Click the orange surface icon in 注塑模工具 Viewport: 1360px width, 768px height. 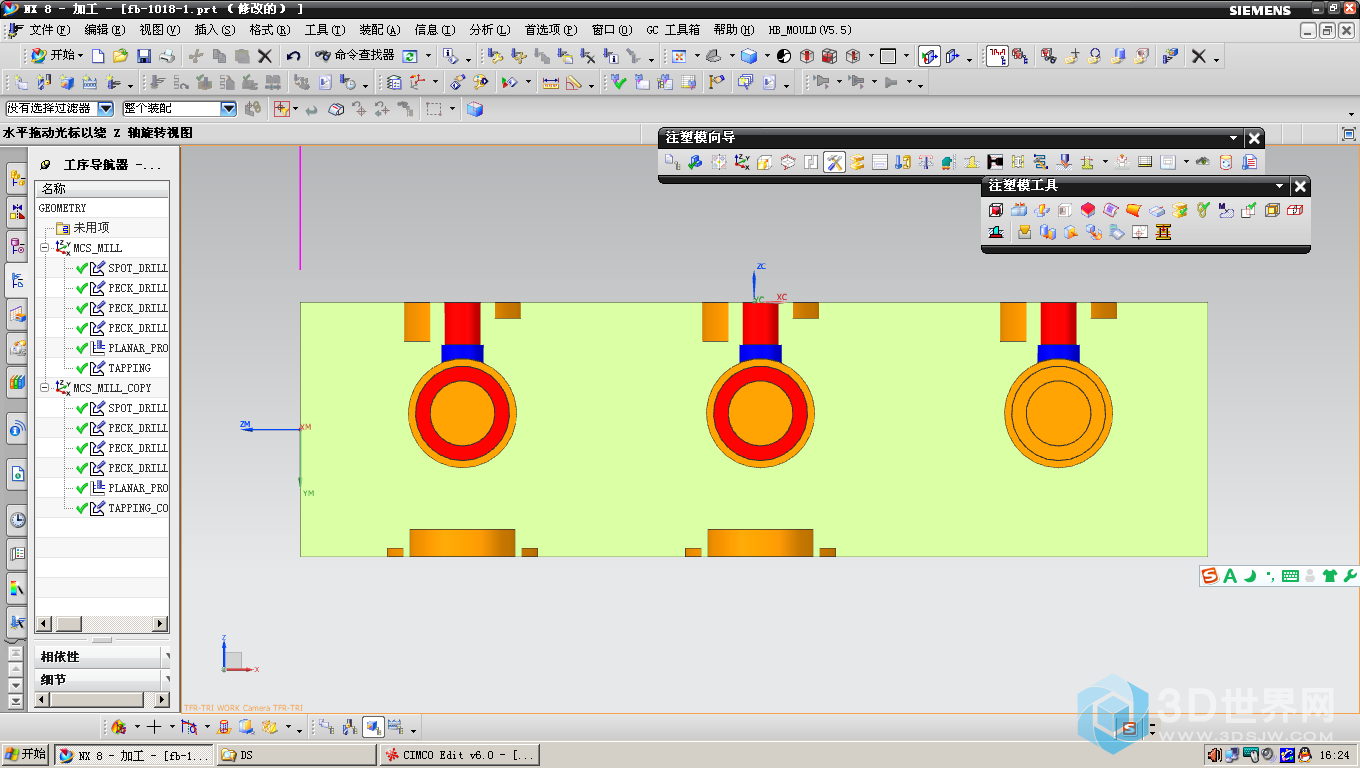coord(1134,210)
